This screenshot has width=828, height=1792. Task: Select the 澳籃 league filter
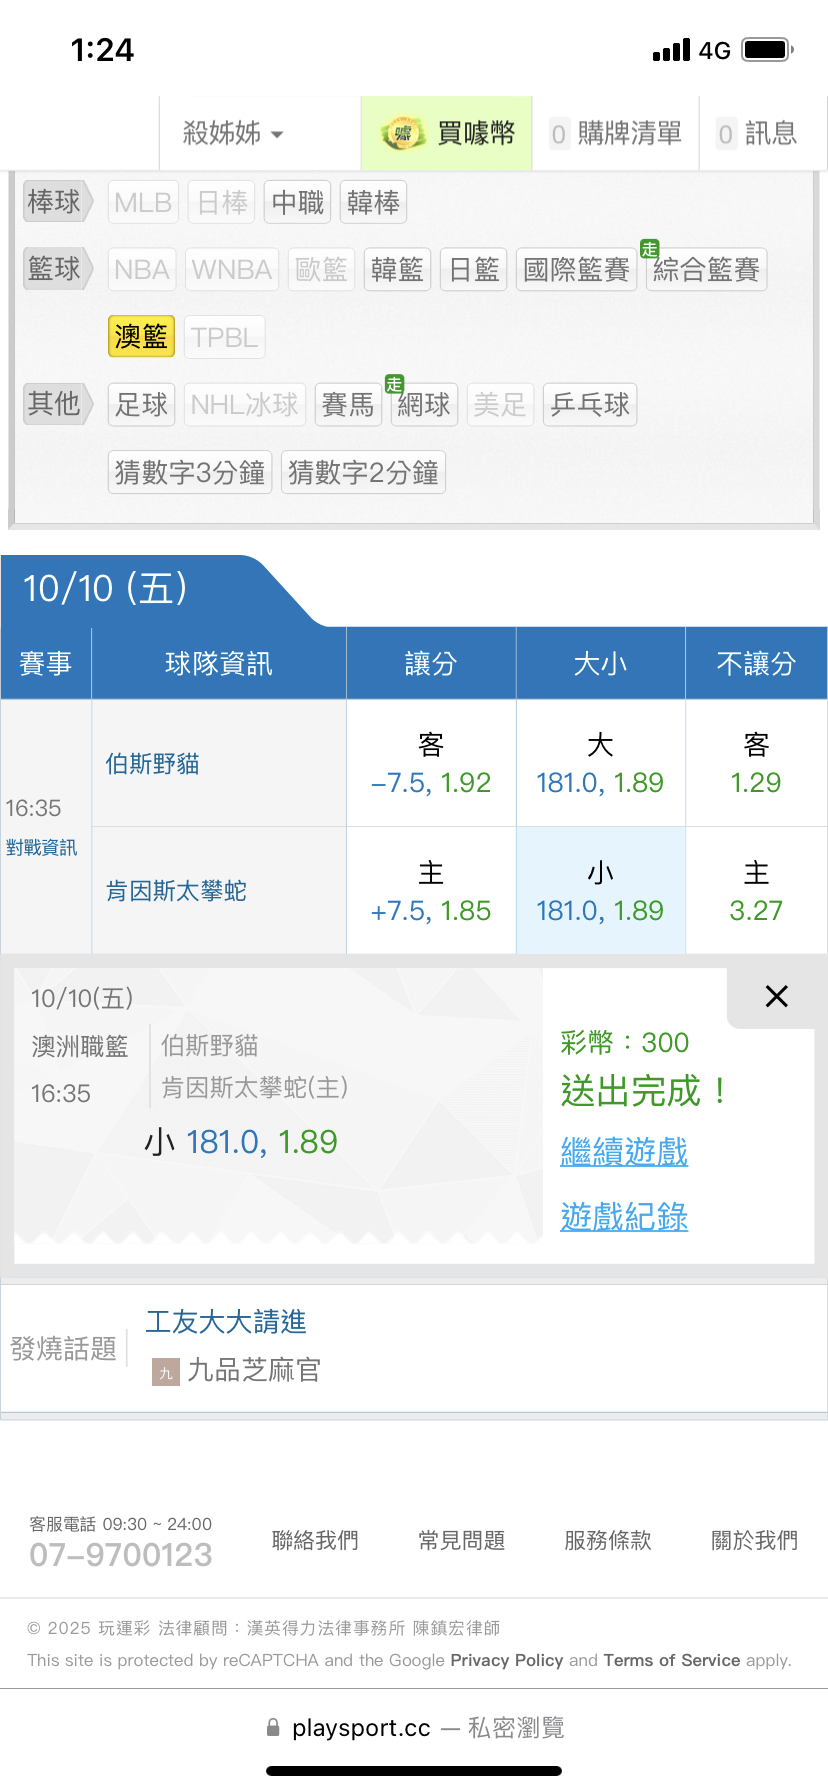[x=141, y=337]
